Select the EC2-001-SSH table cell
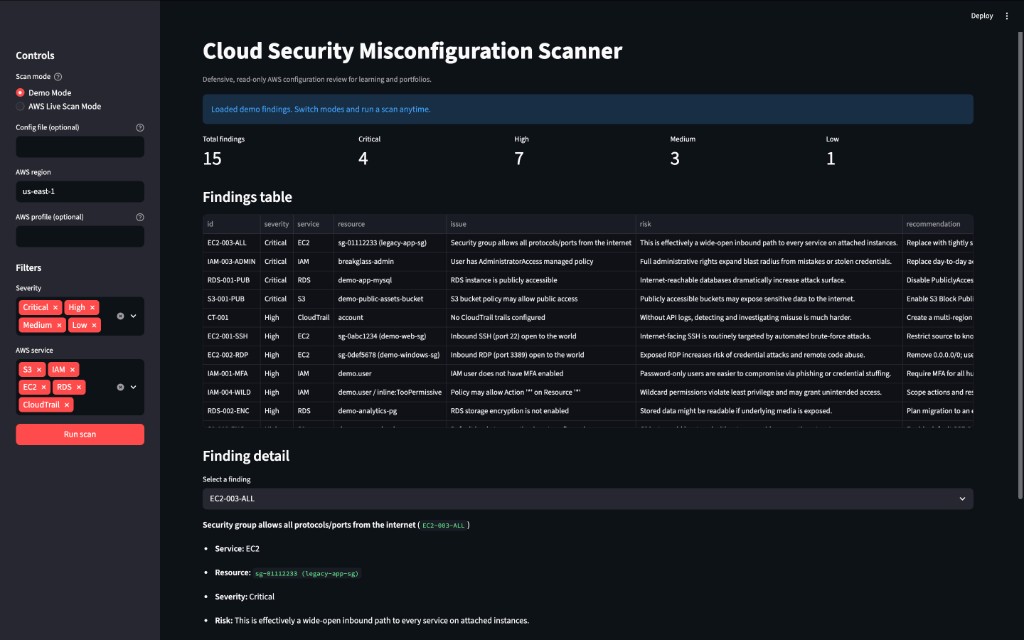1024x640 pixels. pyautogui.click(x=231, y=336)
